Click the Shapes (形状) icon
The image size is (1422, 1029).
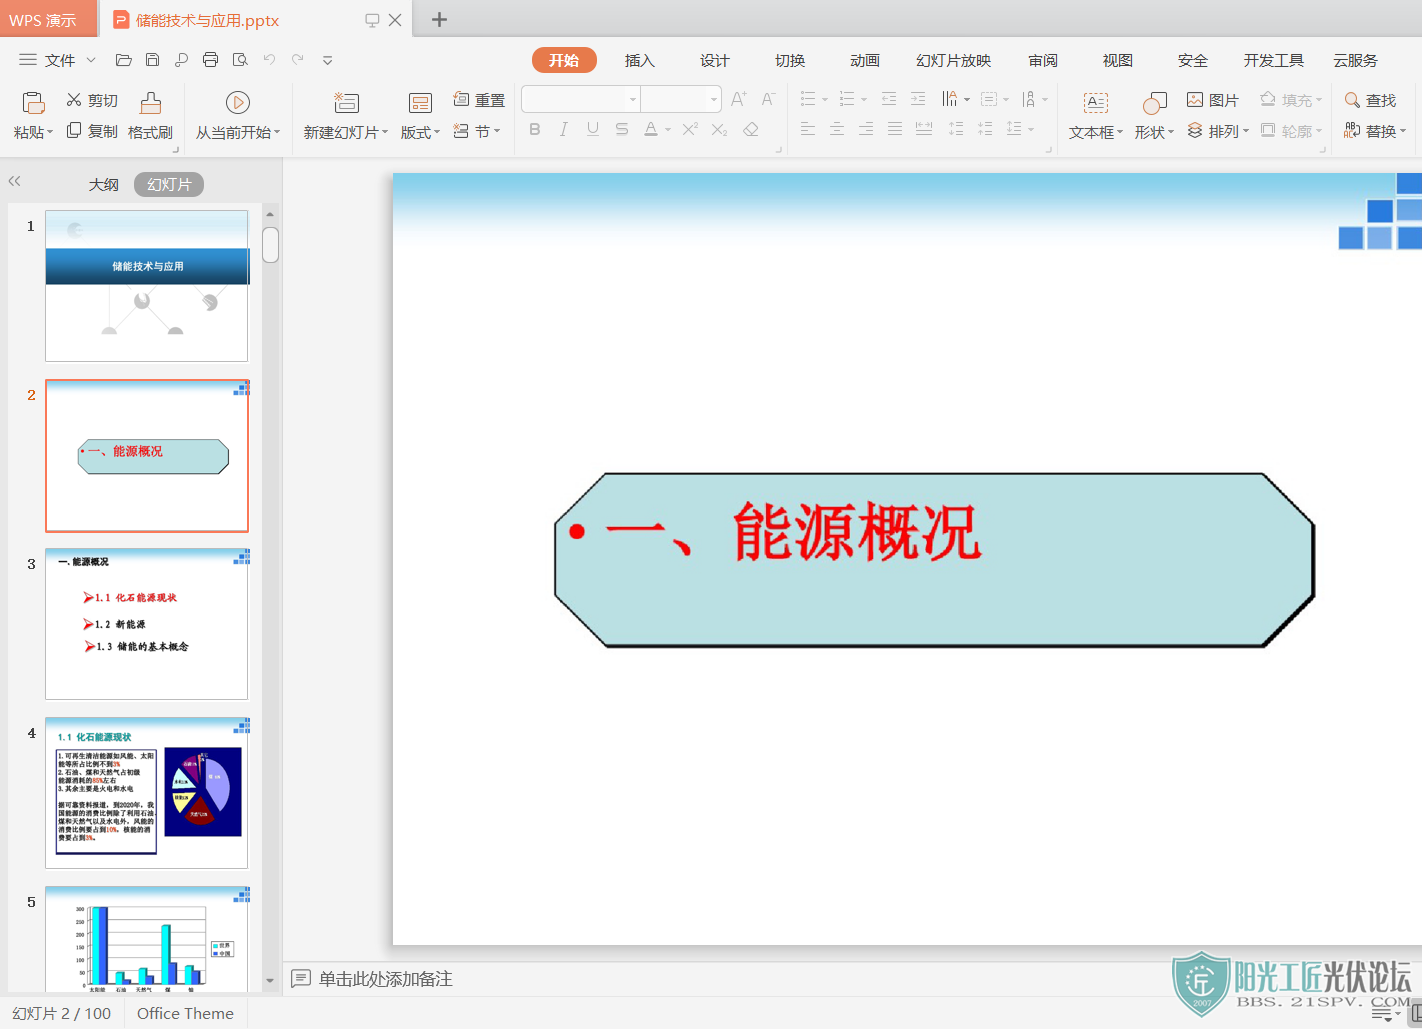(x=1155, y=102)
